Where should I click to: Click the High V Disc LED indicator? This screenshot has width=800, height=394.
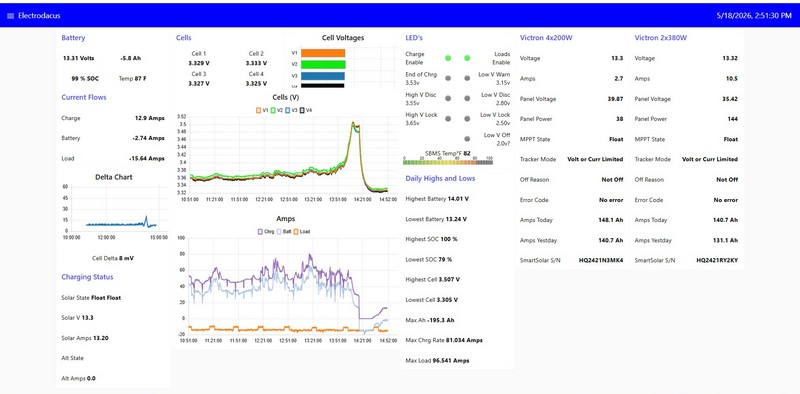(x=448, y=98)
